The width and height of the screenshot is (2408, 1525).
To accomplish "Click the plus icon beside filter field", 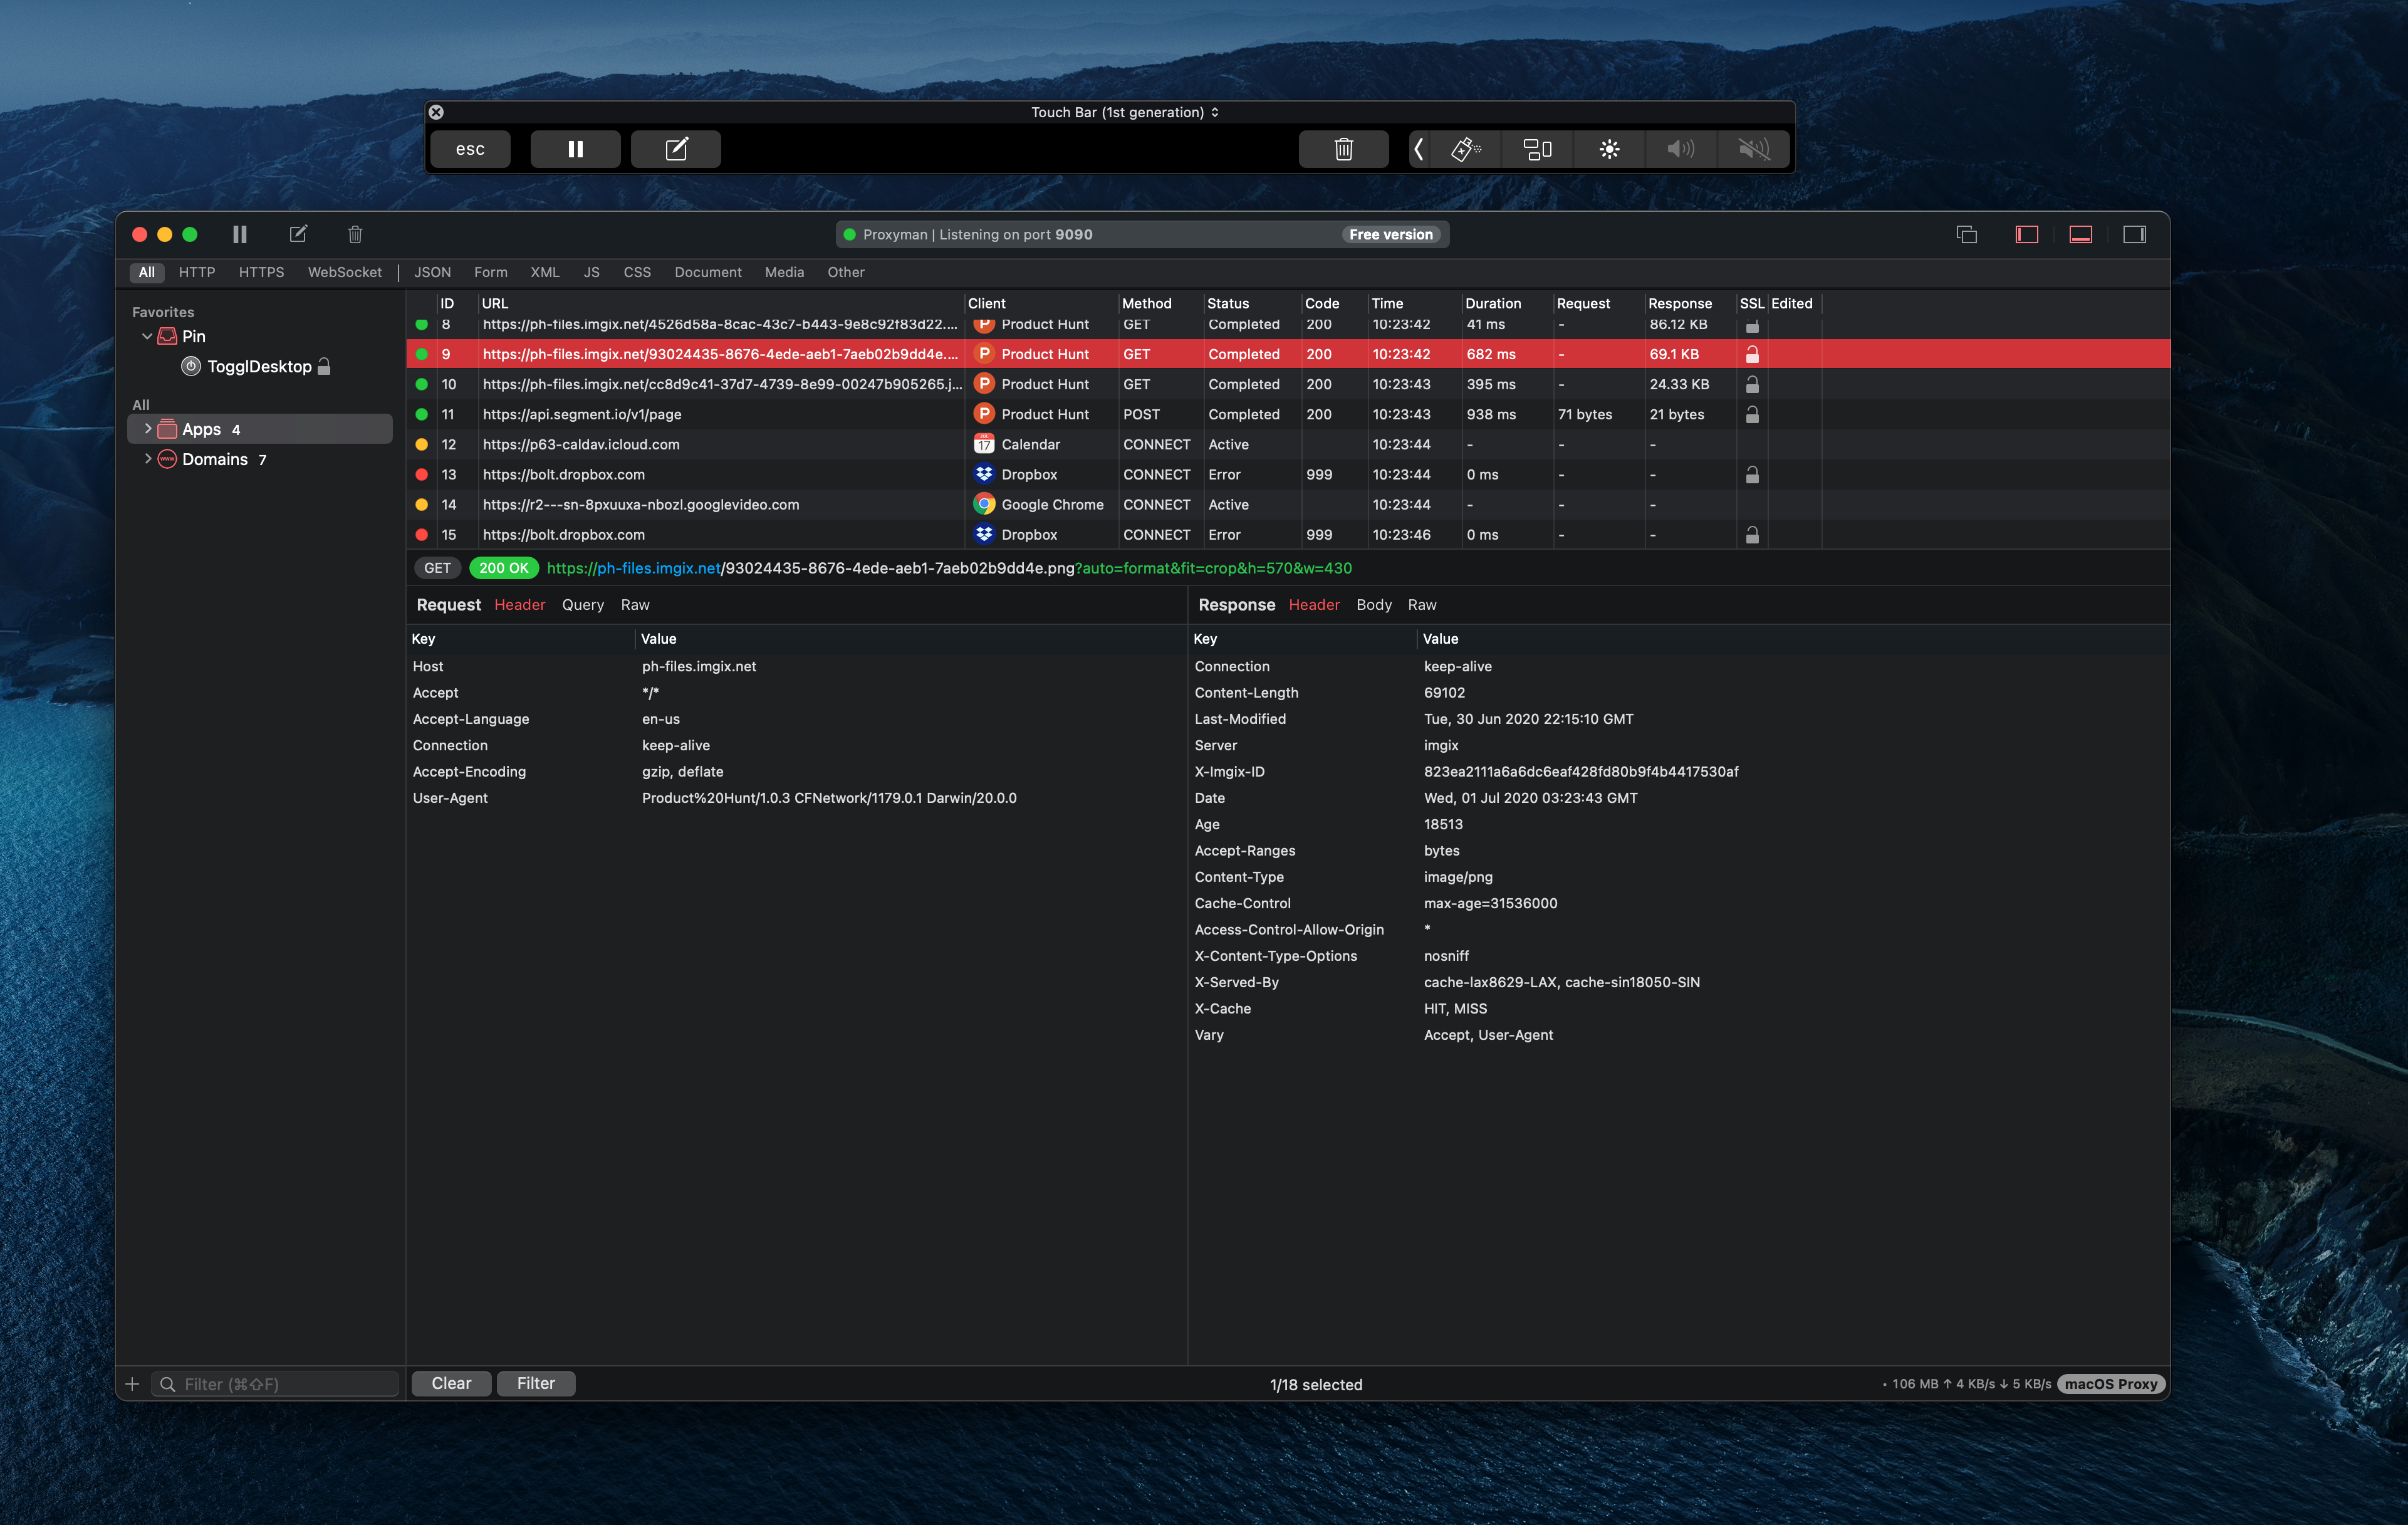I will (132, 1384).
